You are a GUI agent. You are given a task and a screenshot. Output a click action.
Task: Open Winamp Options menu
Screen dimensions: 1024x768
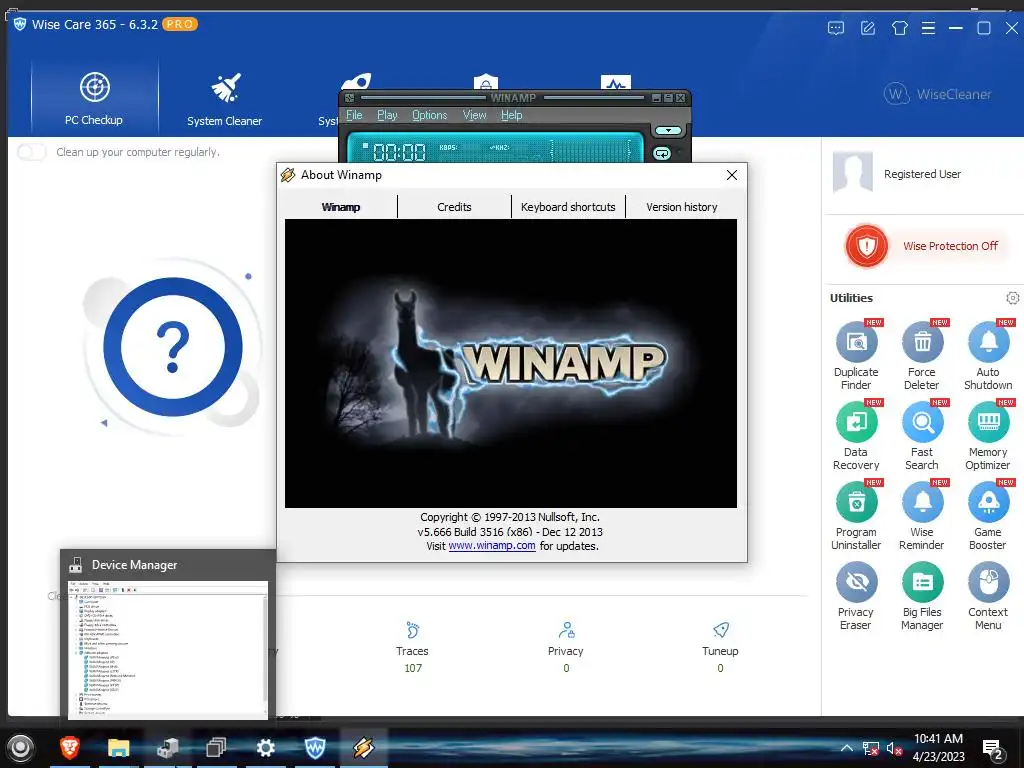tap(430, 115)
